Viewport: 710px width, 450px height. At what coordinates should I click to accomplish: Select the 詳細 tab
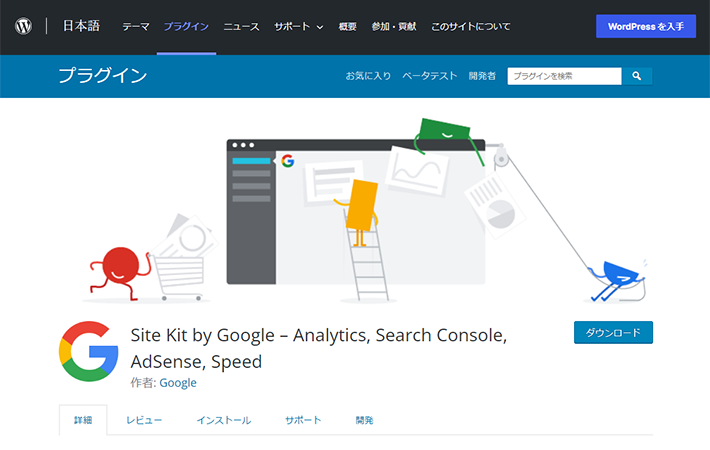[83, 420]
